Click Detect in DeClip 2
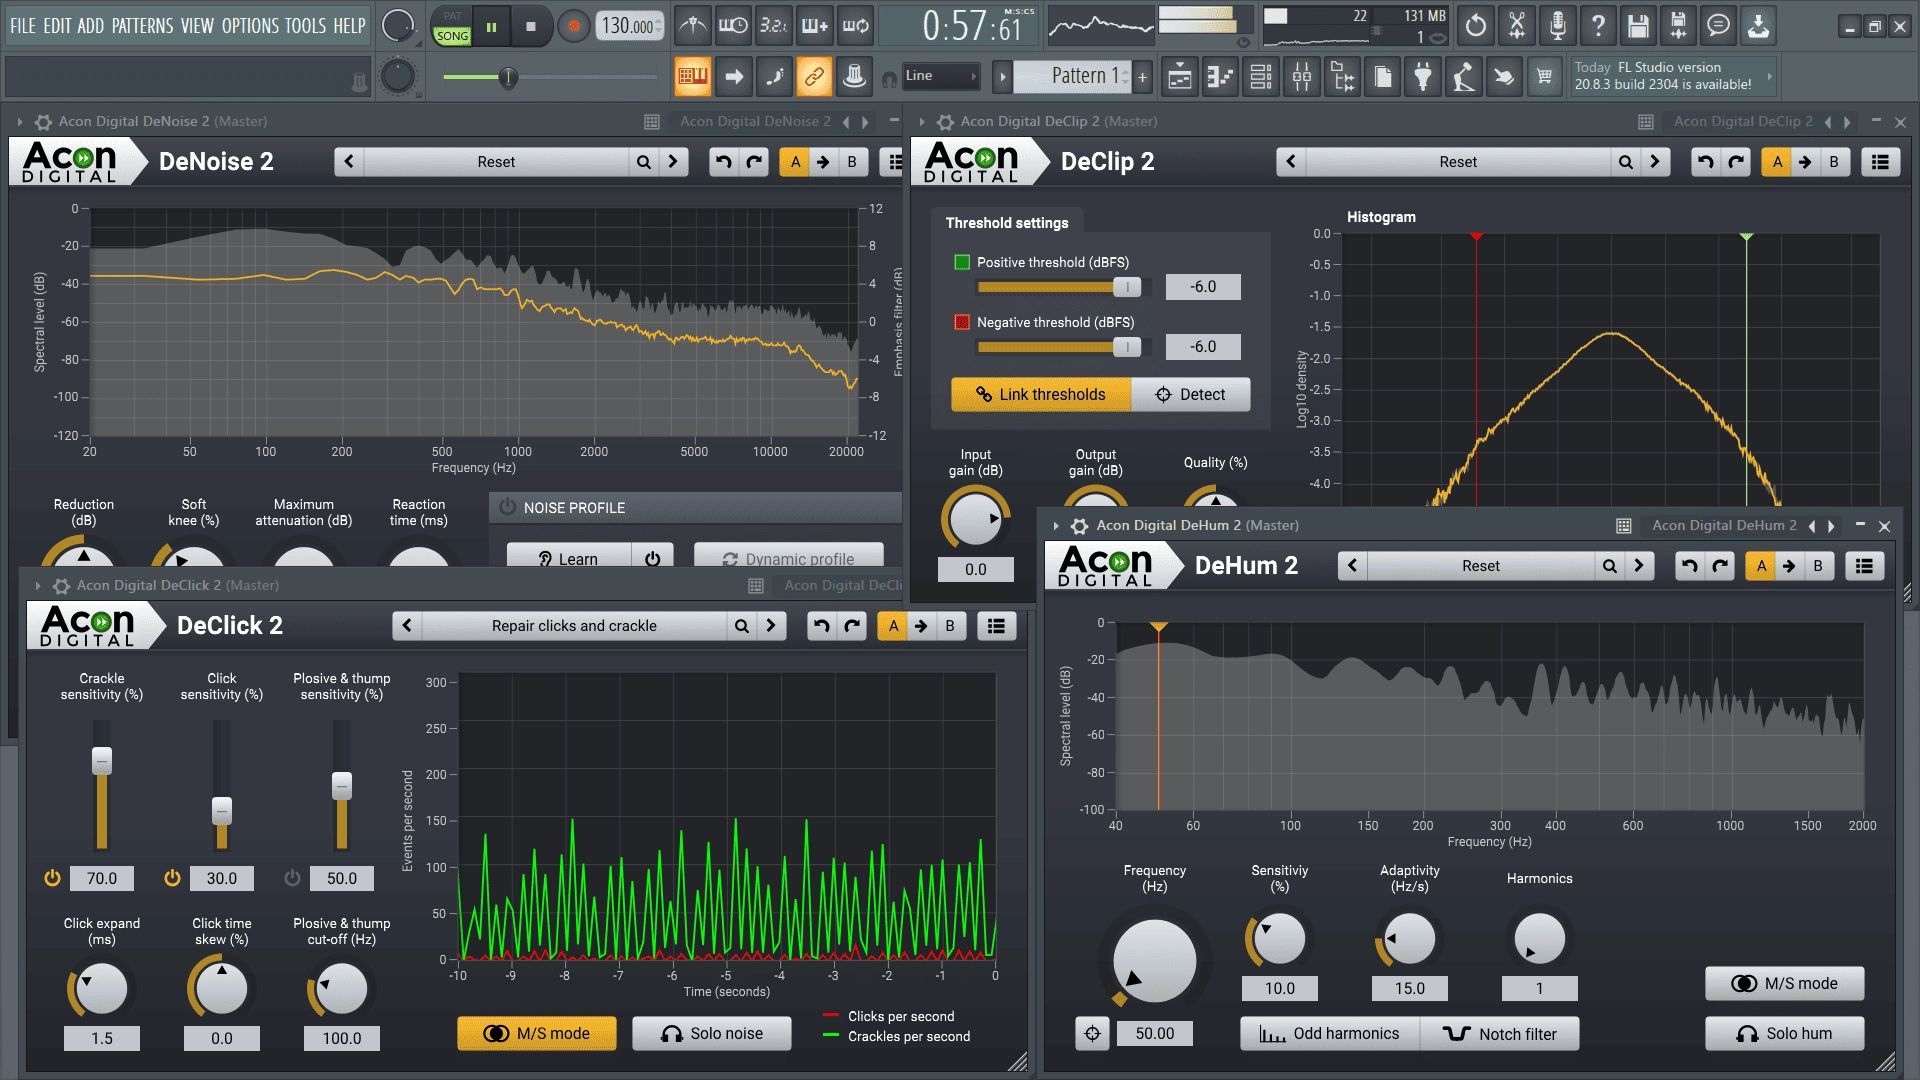This screenshot has width=1920, height=1080. click(x=1190, y=394)
